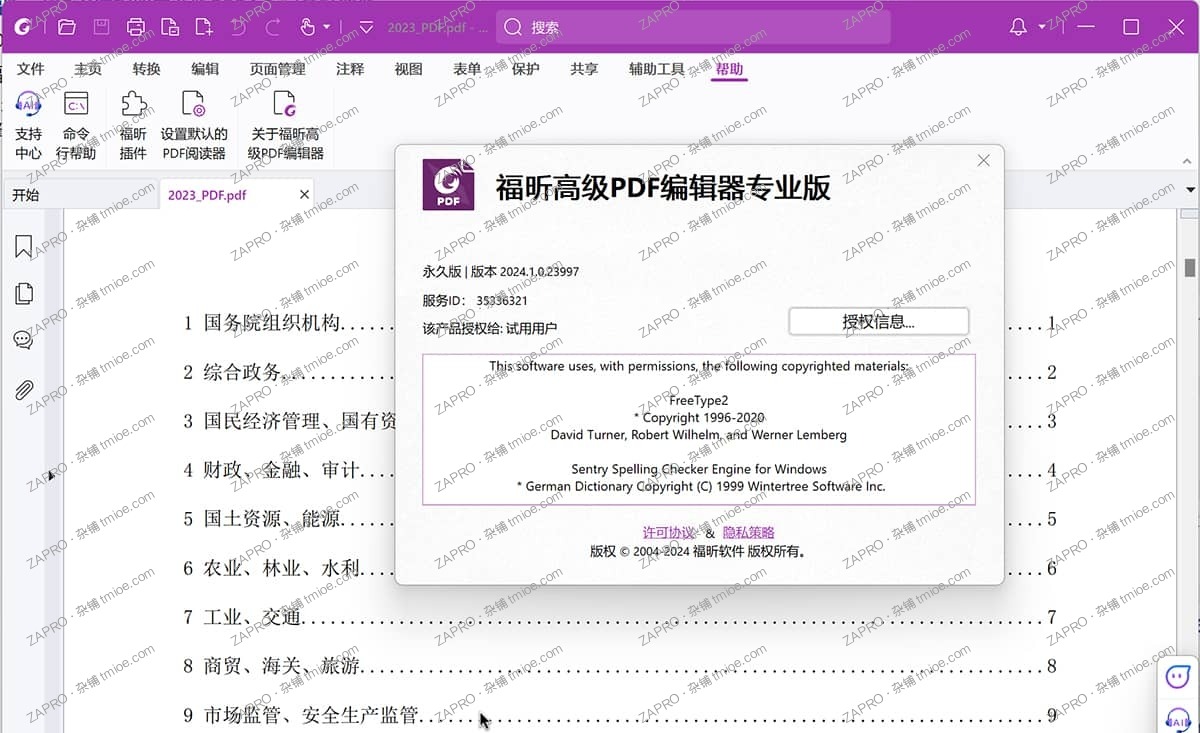Click the search box in title bar
Screen dimensions: 1200x733
(x=693, y=27)
